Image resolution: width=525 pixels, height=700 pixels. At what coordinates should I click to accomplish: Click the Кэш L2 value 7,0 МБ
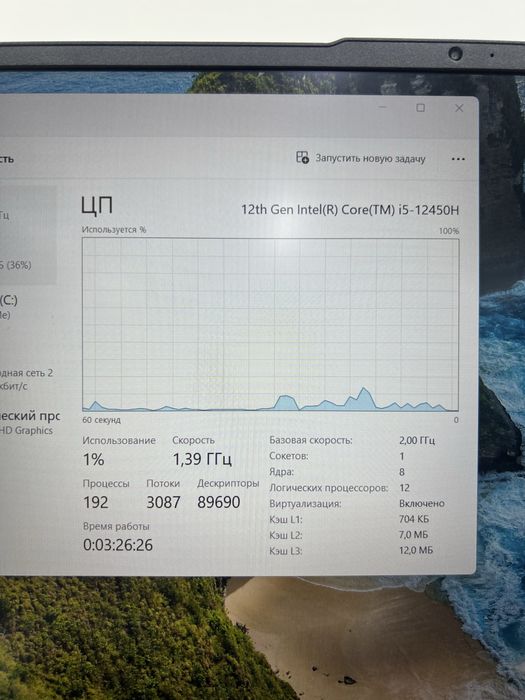pyautogui.click(x=413, y=535)
